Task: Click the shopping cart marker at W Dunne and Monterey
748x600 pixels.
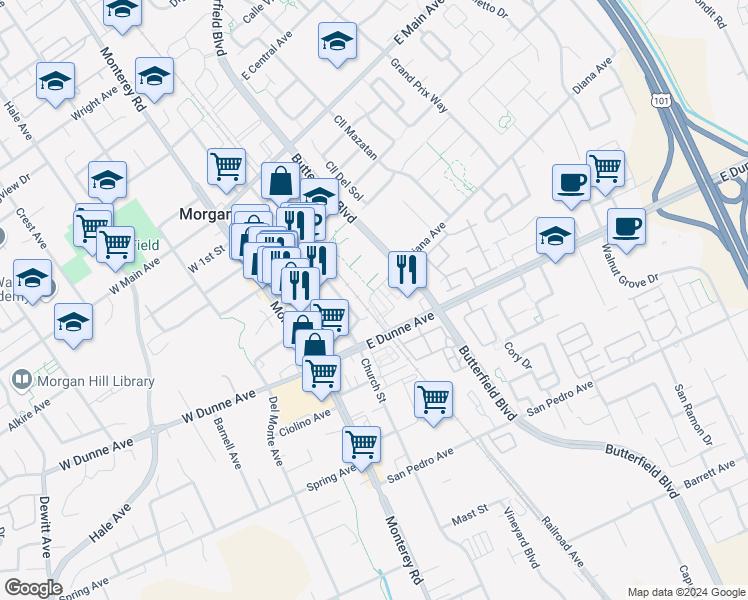Action: (322, 376)
